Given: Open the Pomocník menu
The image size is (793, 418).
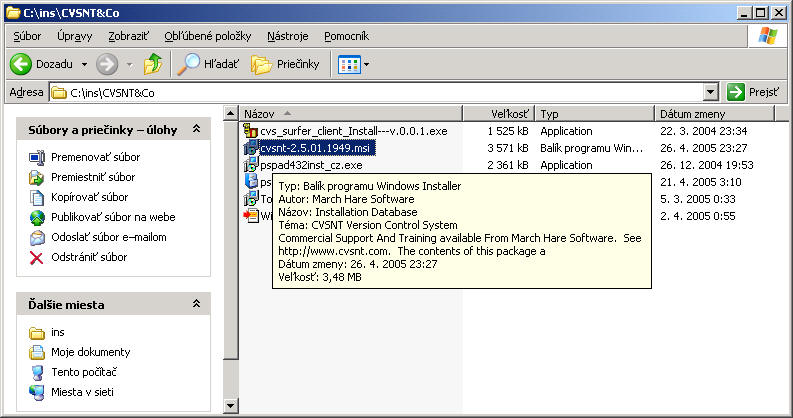Looking at the screenshot, I should 346,36.
